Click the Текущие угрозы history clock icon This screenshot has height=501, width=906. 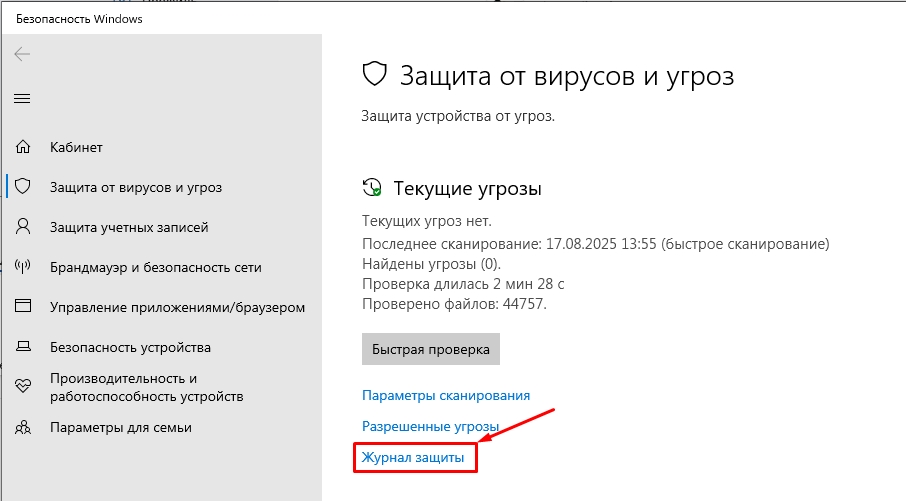click(372, 188)
